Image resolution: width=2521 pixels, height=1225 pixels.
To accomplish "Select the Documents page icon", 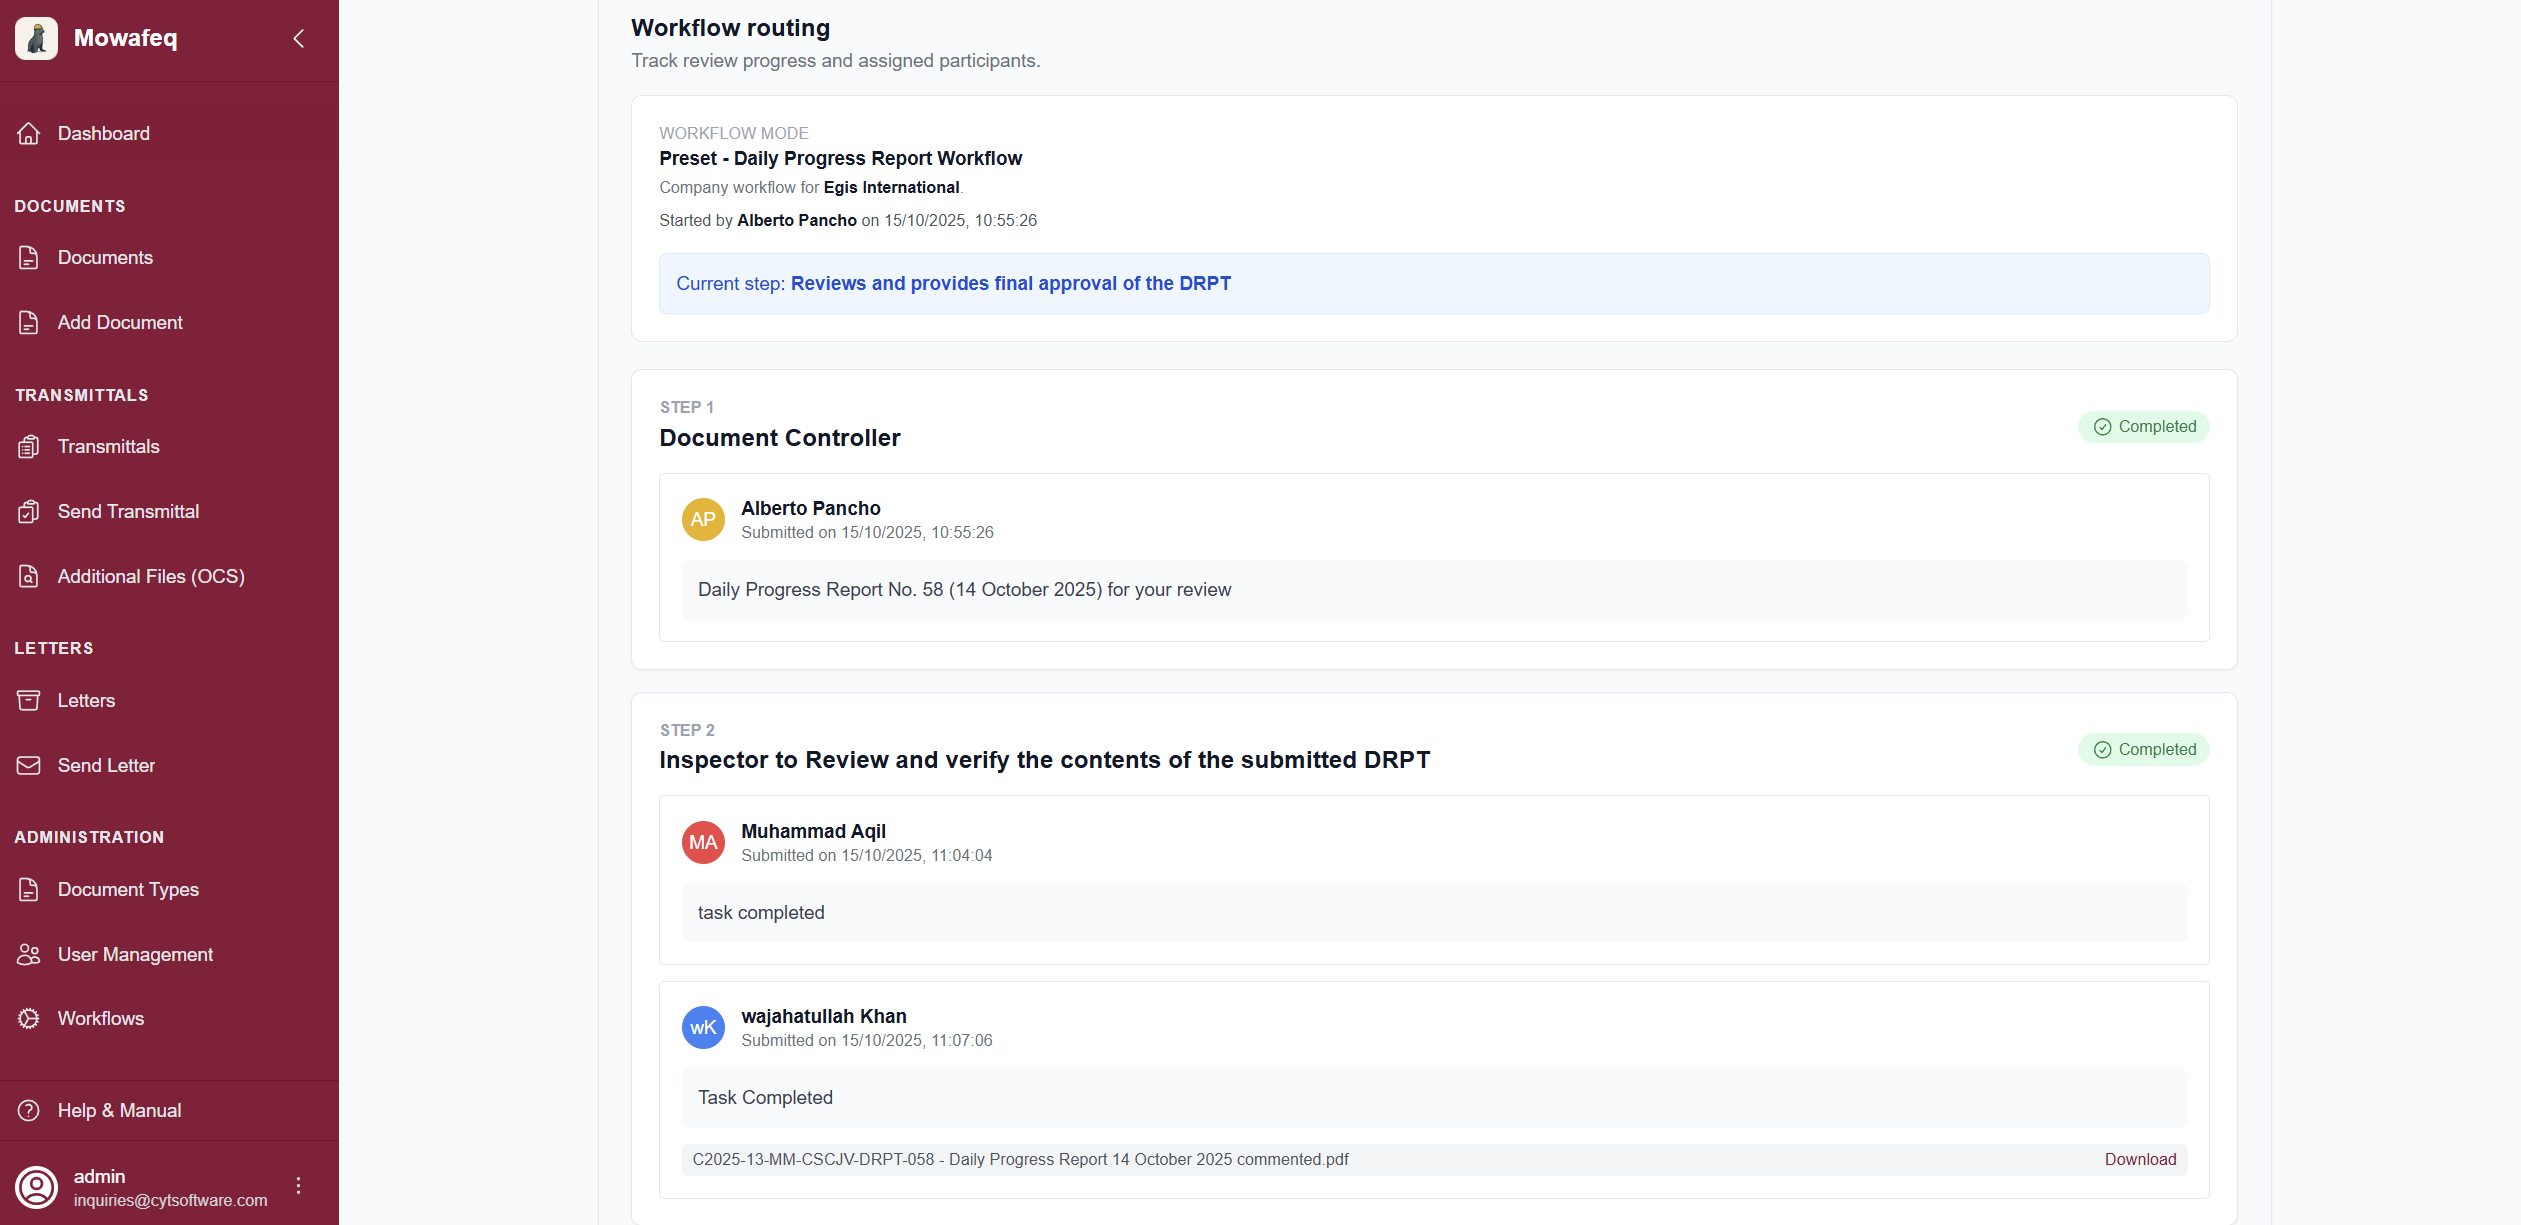I will [28, 257].
